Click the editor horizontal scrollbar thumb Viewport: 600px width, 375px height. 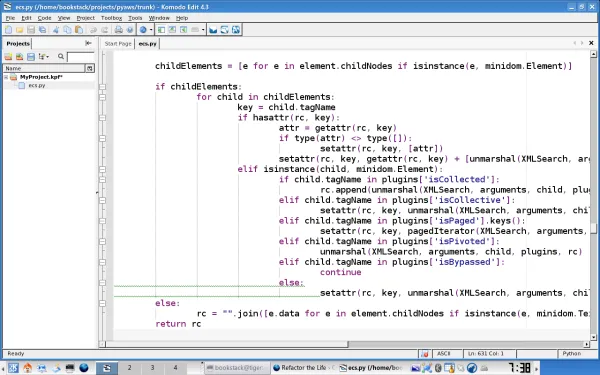227,344
